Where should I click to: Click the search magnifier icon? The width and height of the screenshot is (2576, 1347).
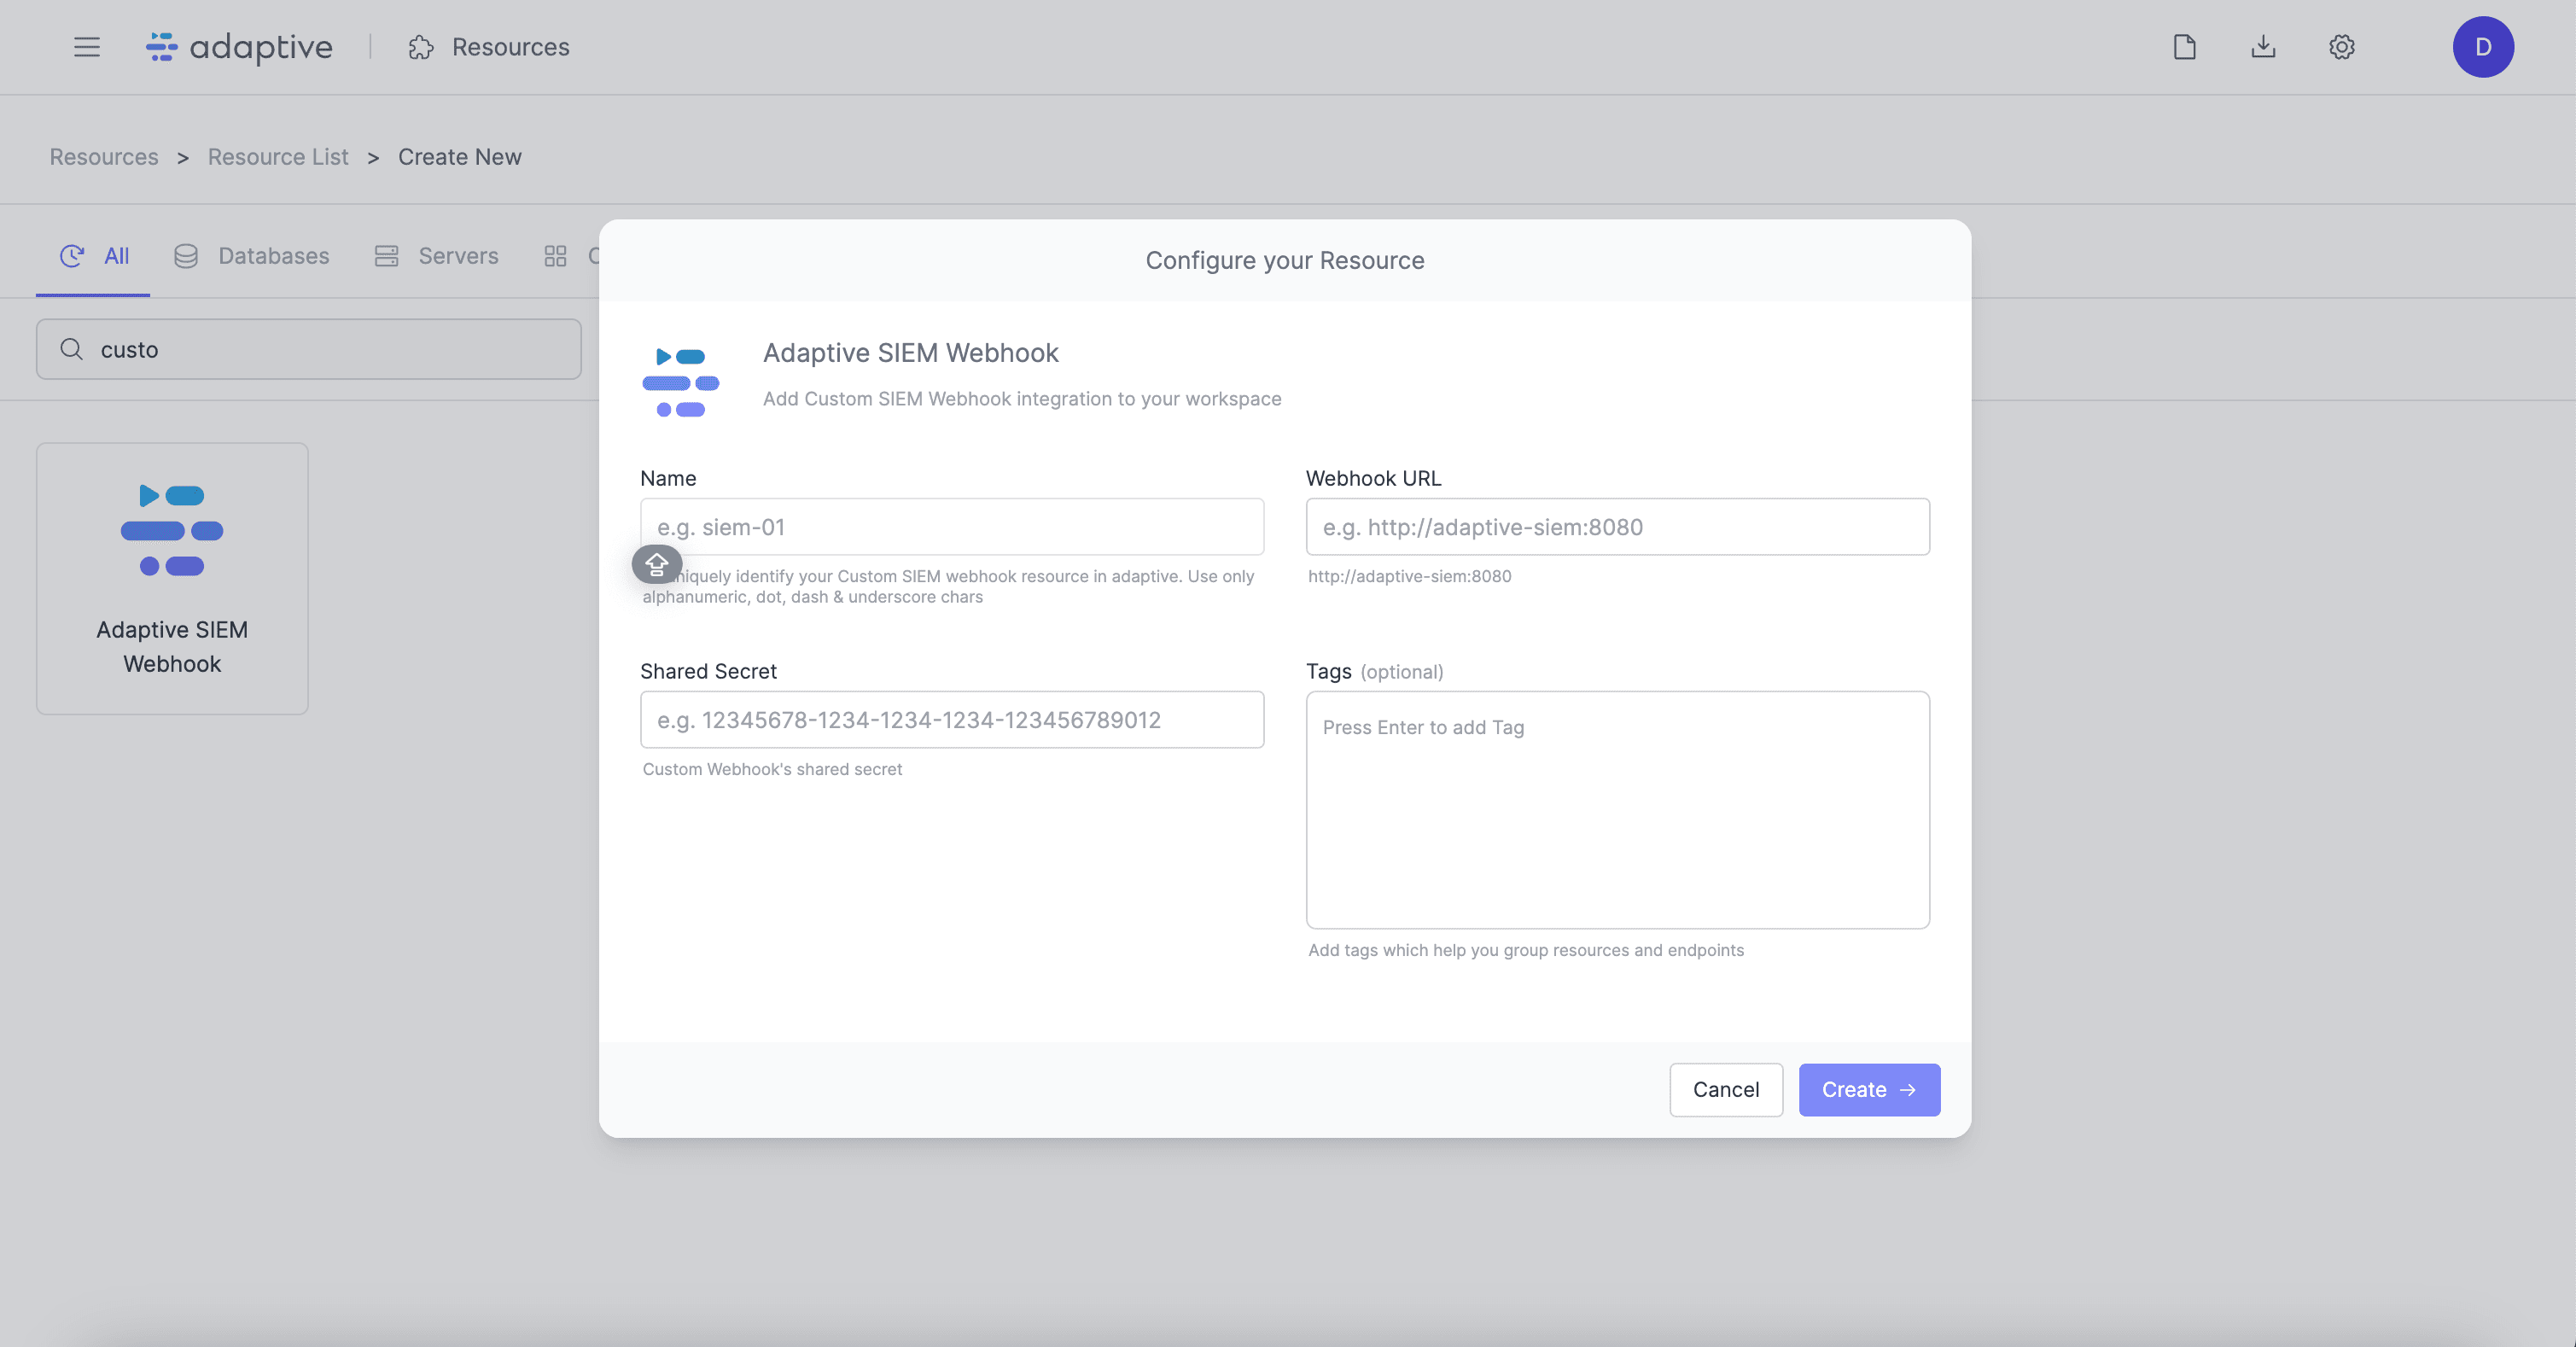[x=71, y=349]
